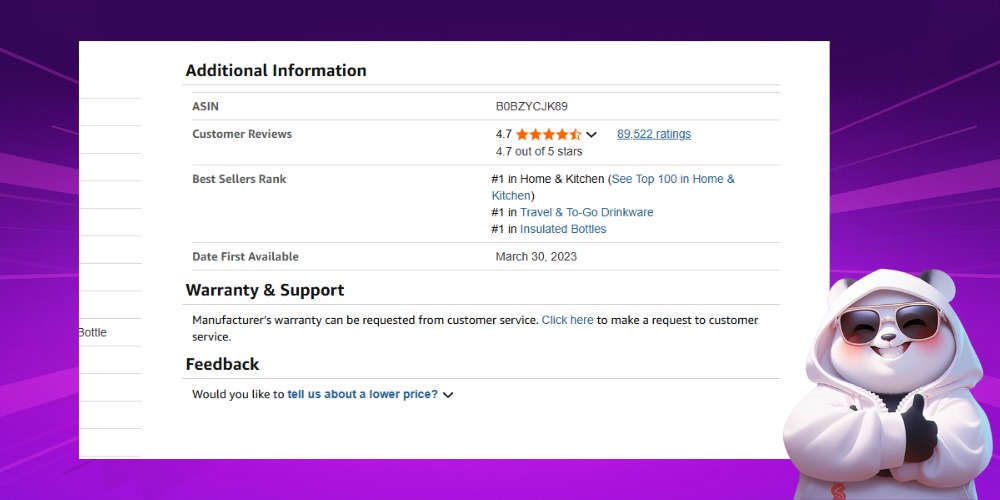
Task: Click the Additional Information heading
Action: point(276,70)
